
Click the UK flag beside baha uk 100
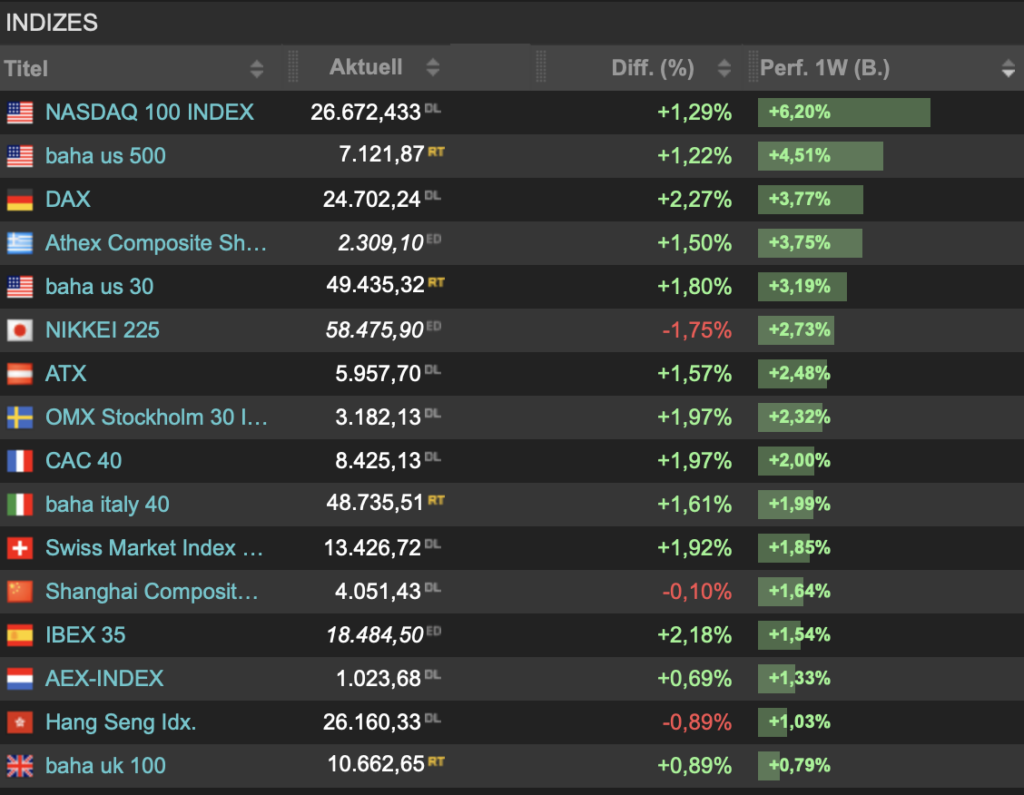[20, 766]
